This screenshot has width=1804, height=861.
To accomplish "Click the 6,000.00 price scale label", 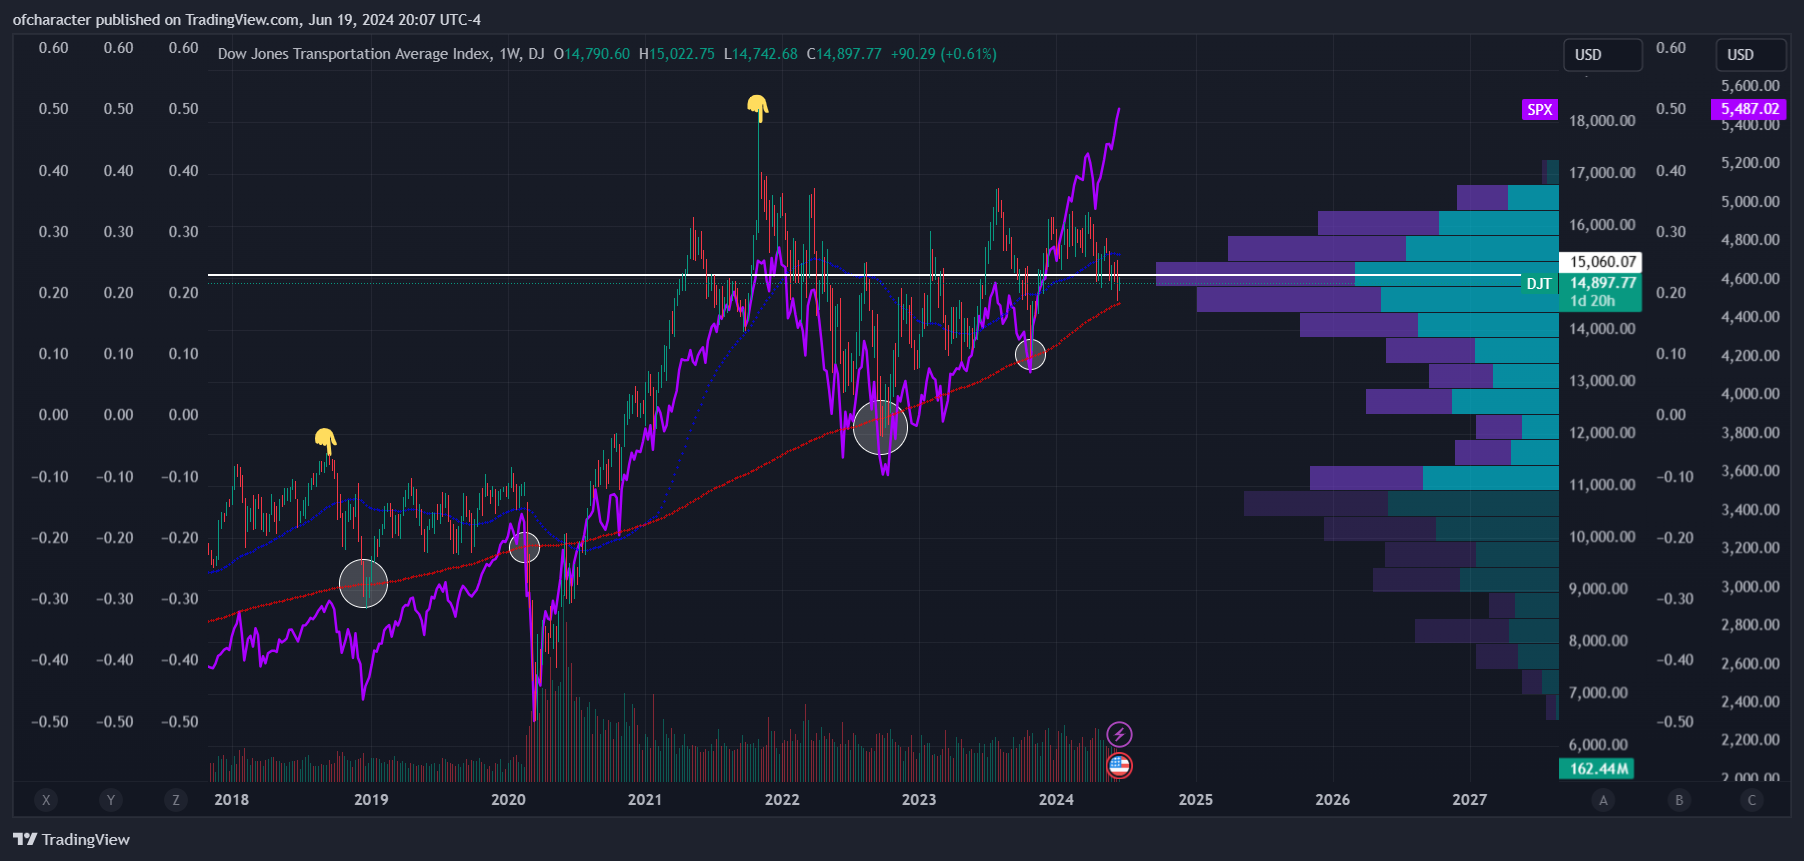I will coord(1598,745).
